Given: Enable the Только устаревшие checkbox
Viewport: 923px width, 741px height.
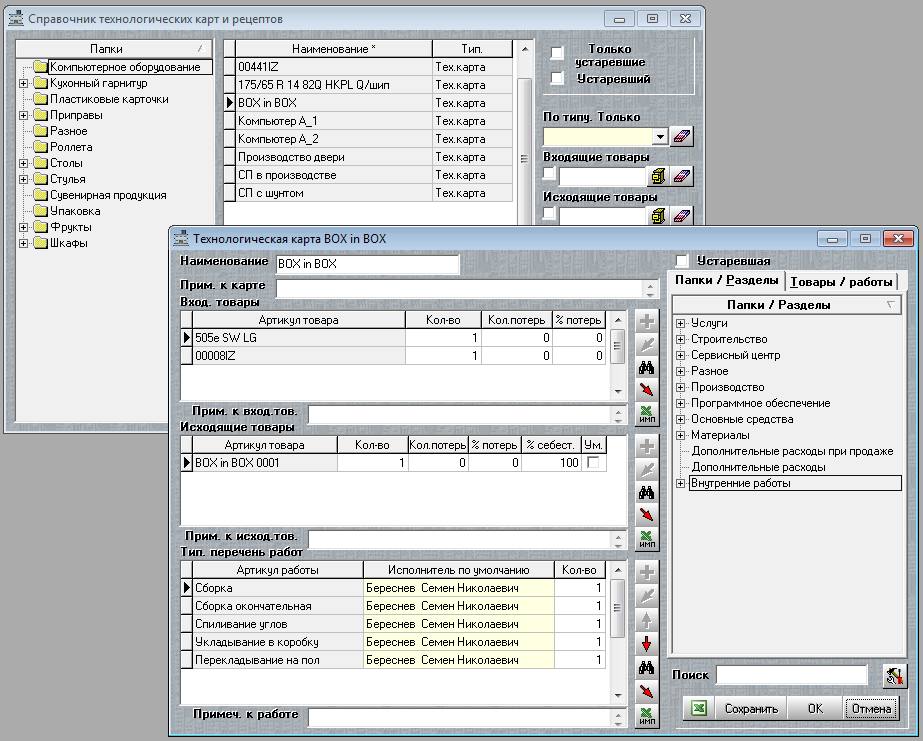Looking at the screenshot, I should (556, 53).
